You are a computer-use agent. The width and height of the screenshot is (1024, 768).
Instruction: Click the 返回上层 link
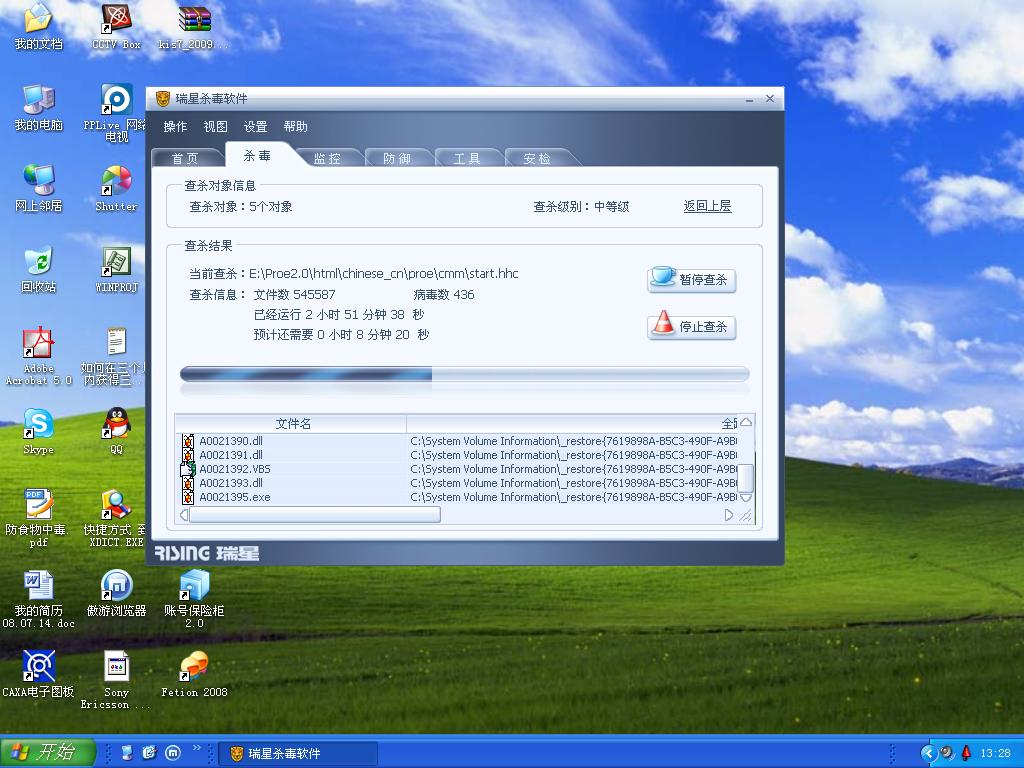(707, 206)
